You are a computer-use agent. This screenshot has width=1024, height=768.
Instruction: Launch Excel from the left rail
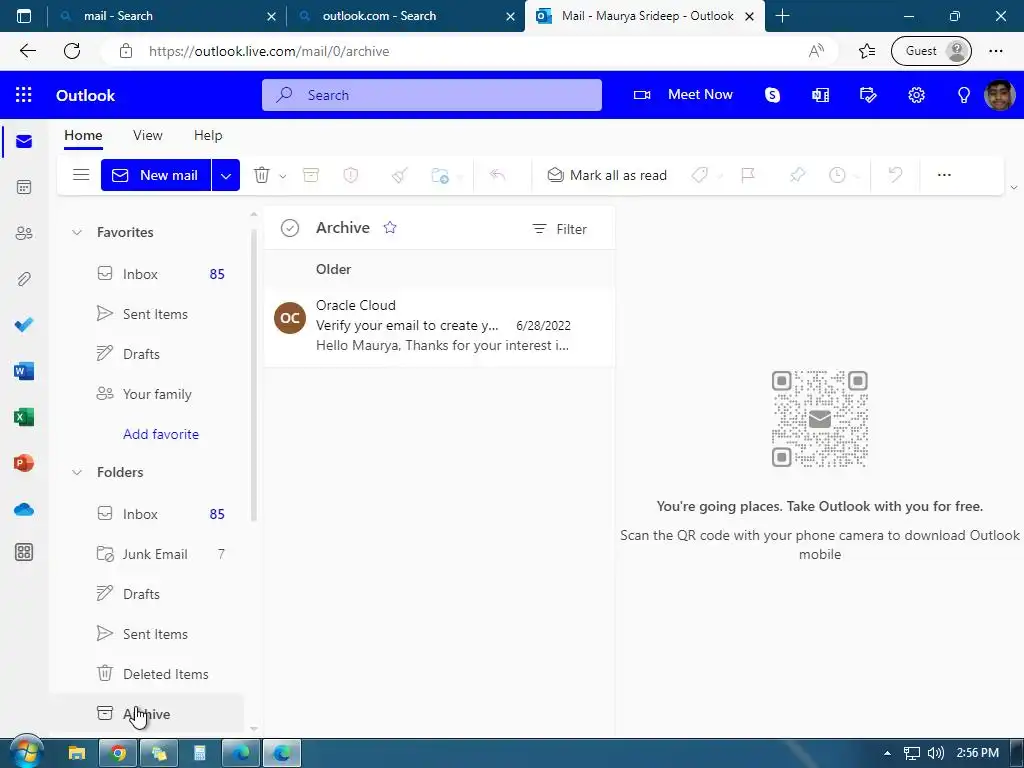point(24,417)
